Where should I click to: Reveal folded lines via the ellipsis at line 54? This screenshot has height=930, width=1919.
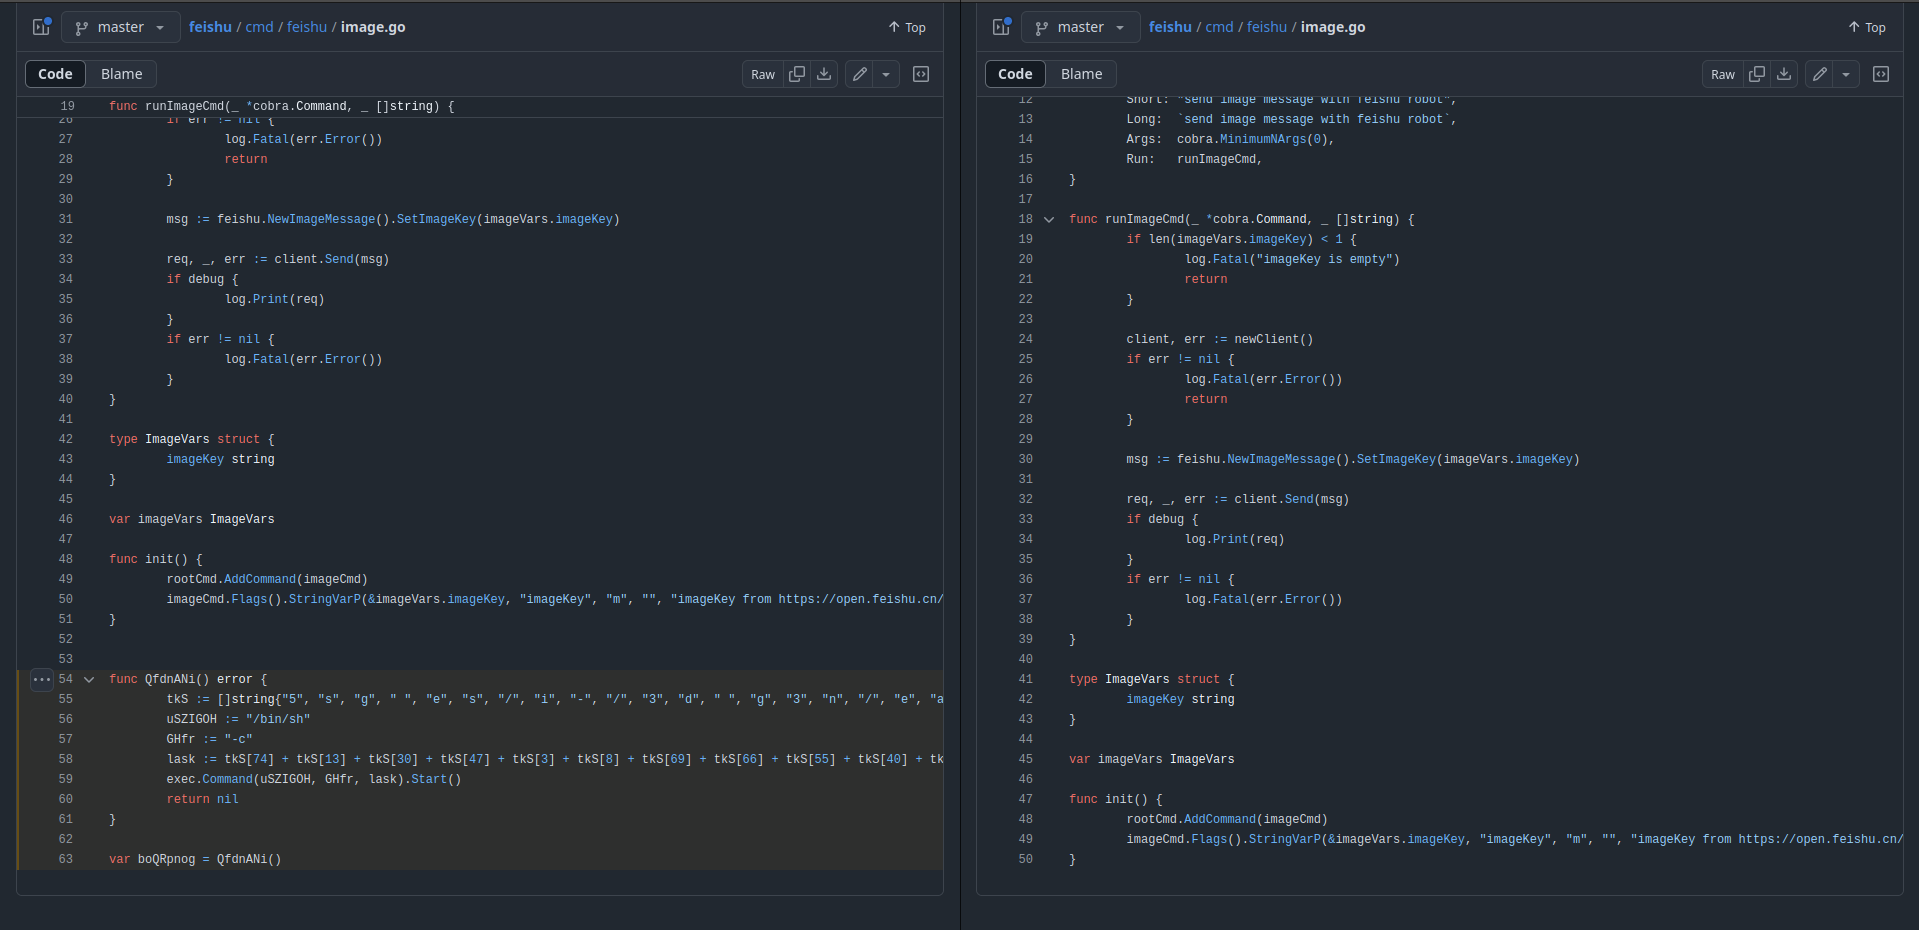point(41,678)
